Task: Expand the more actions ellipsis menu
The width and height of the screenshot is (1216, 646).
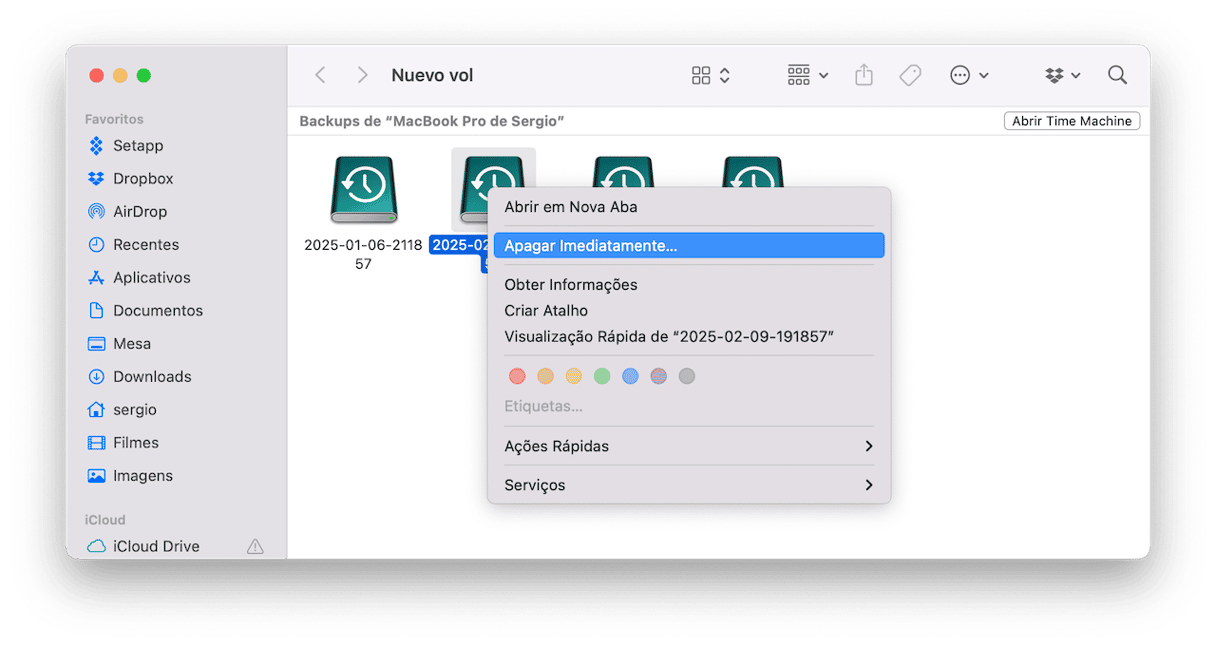Action: pyautogui.click(x=968, y=76)
